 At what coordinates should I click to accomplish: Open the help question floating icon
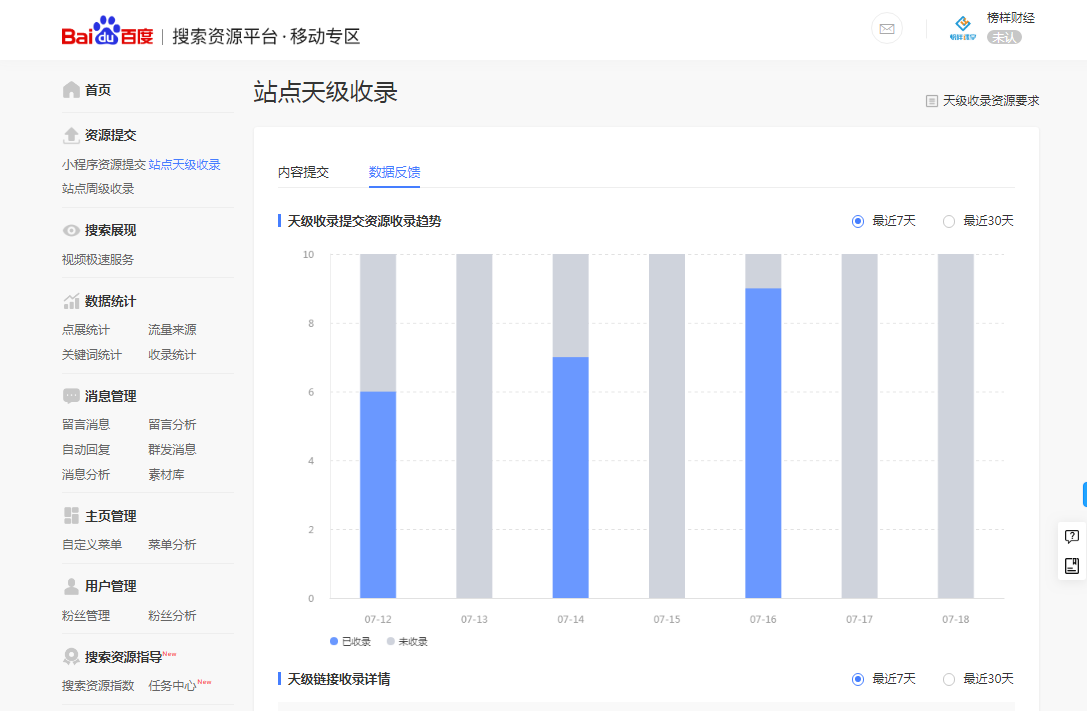pyautogui.click(x=1071, y=537)
